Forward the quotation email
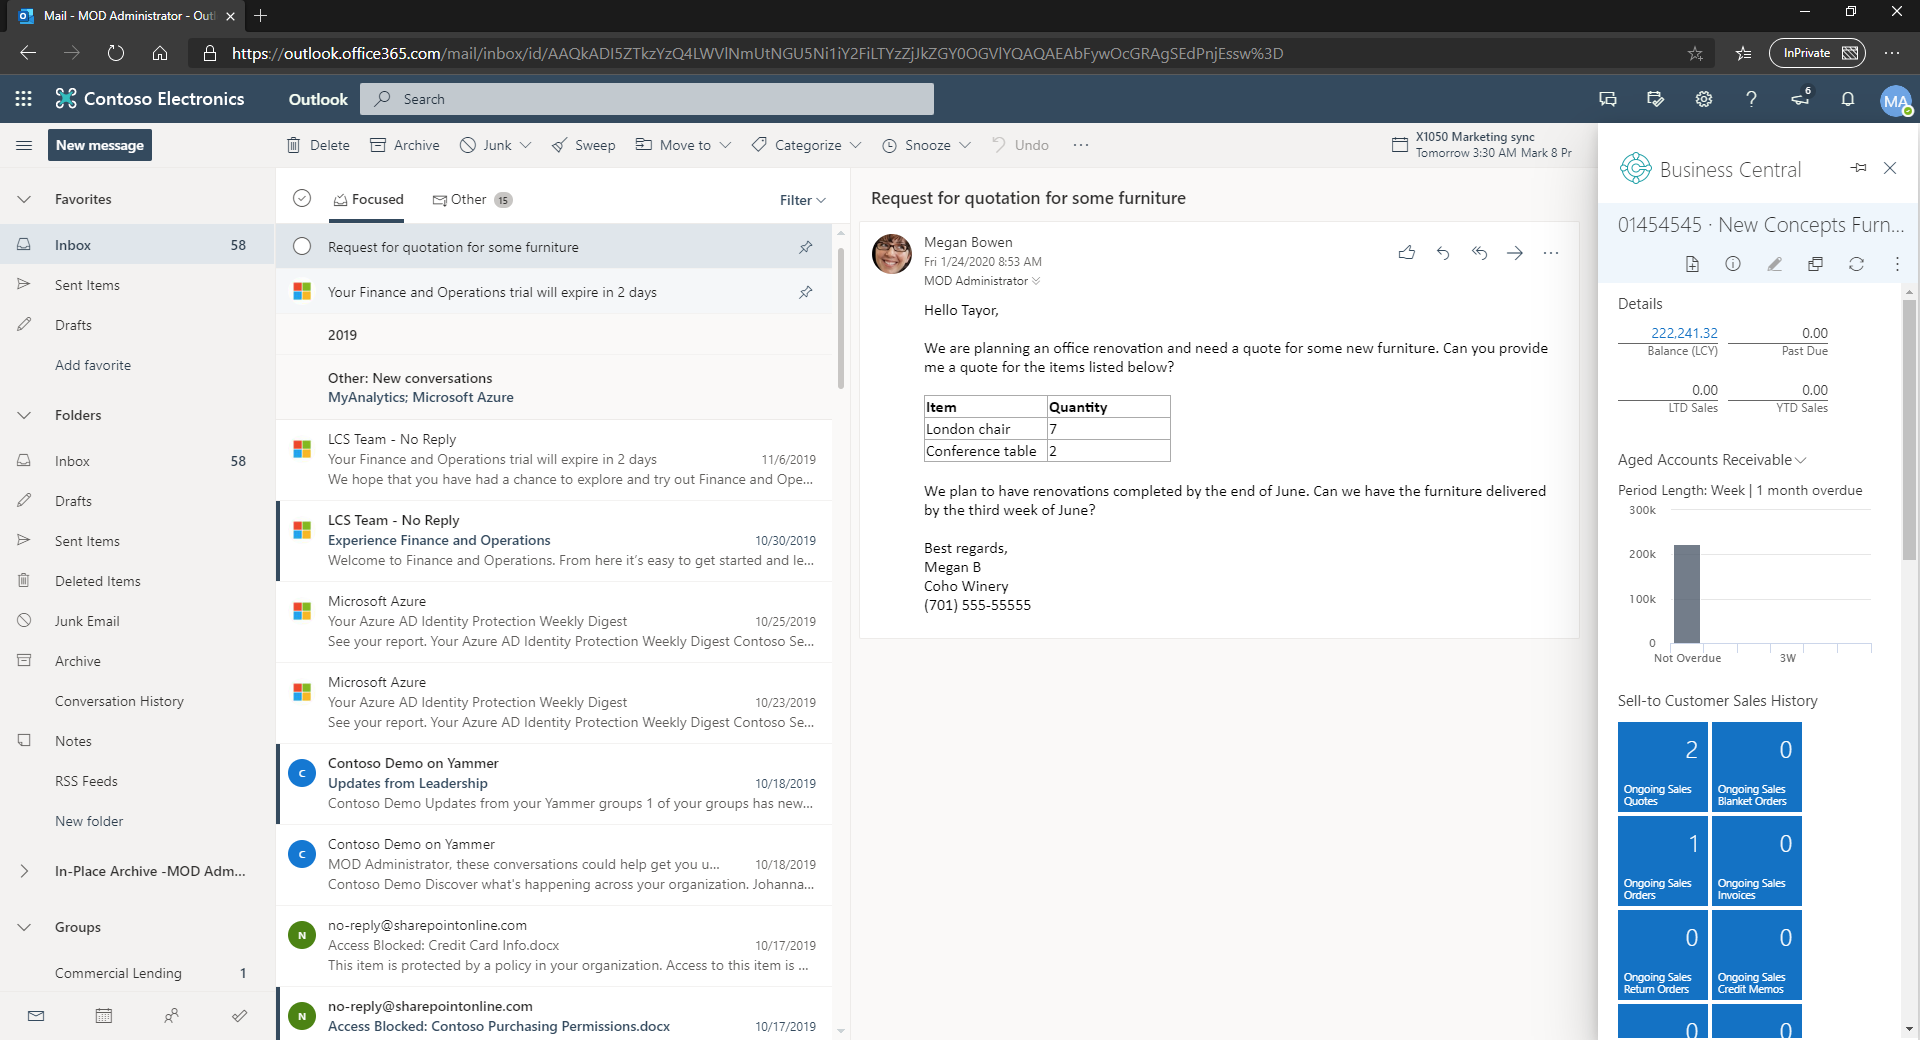The width and height of the screenshot is (1920, 1040). (x=1515, y=253)
